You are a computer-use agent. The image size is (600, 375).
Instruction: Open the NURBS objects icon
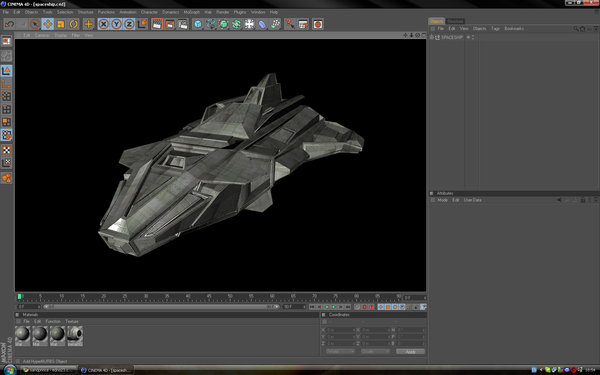click(223, 24)
